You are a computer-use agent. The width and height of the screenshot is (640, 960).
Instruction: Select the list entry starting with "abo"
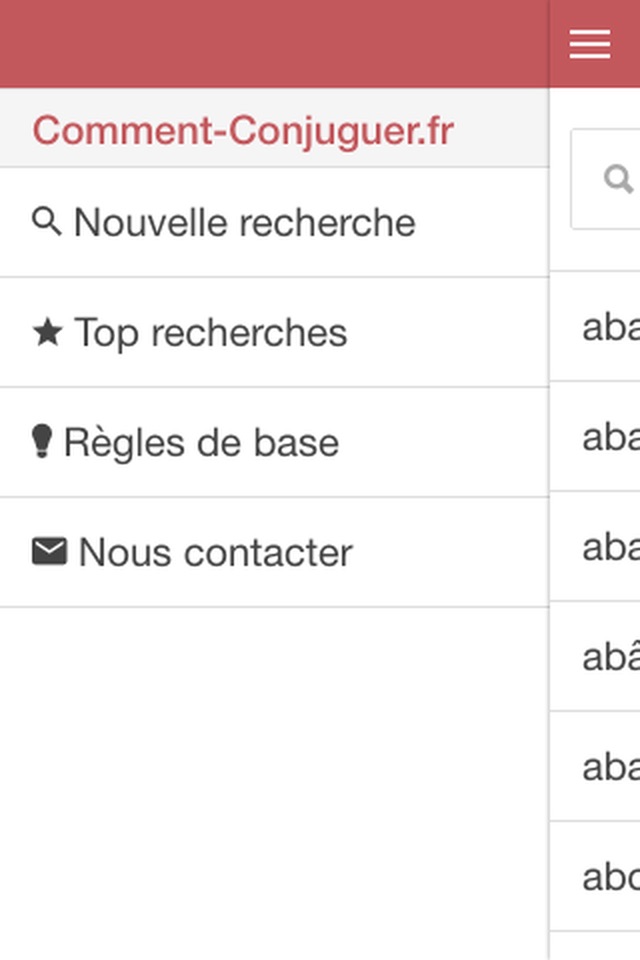point(595,877)
